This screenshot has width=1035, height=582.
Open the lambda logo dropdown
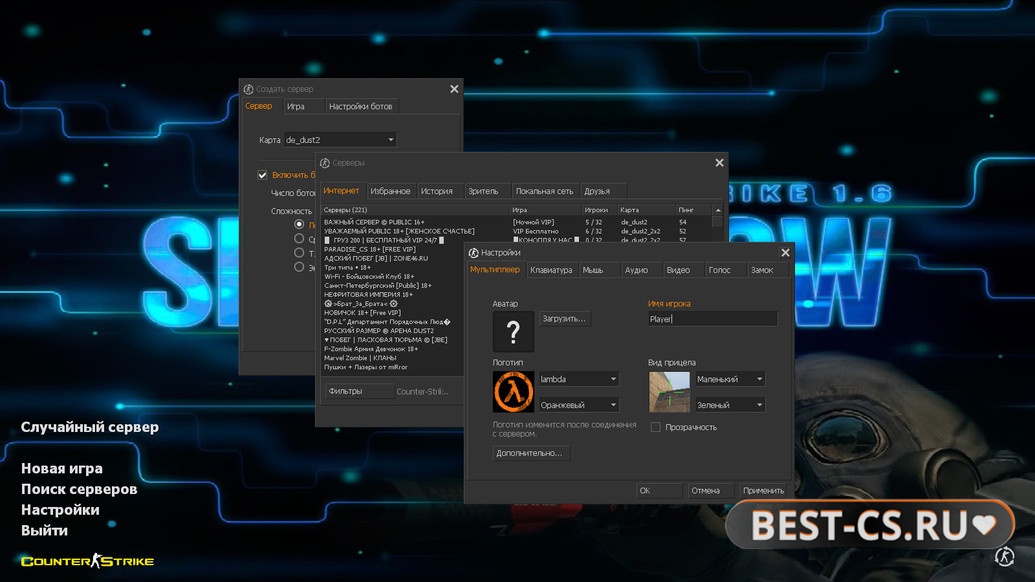578,379
